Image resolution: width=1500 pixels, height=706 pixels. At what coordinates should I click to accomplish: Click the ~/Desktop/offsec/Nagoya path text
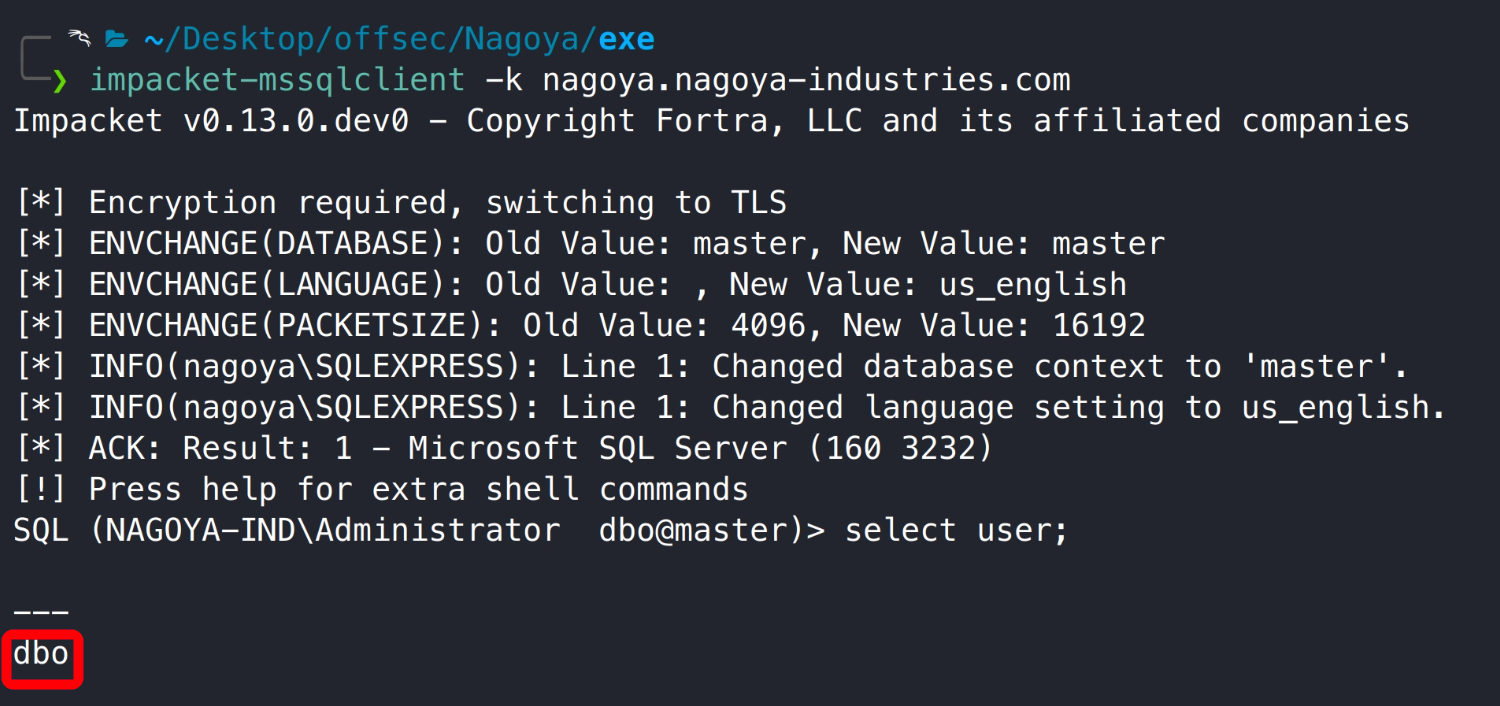pyautogui.click(x=370, y=40)
